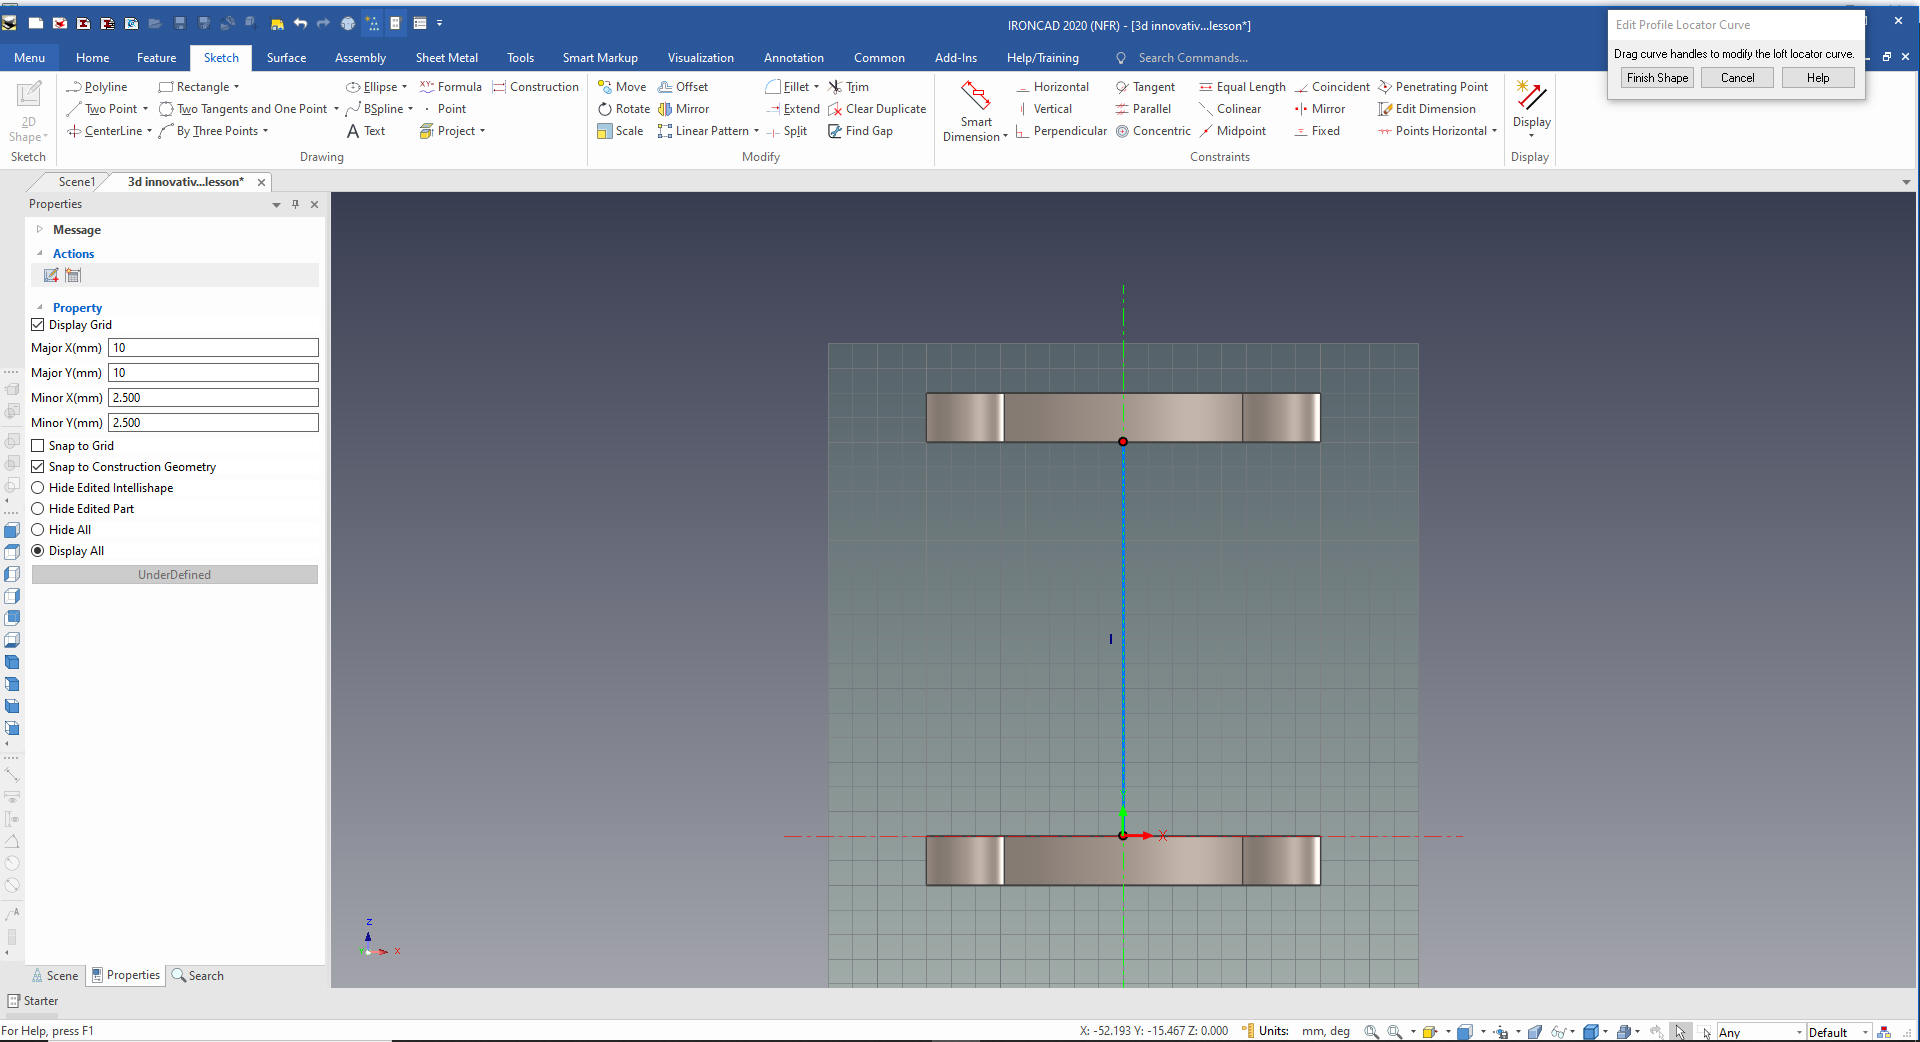Select the Hide All radio button

click(38, 530)
